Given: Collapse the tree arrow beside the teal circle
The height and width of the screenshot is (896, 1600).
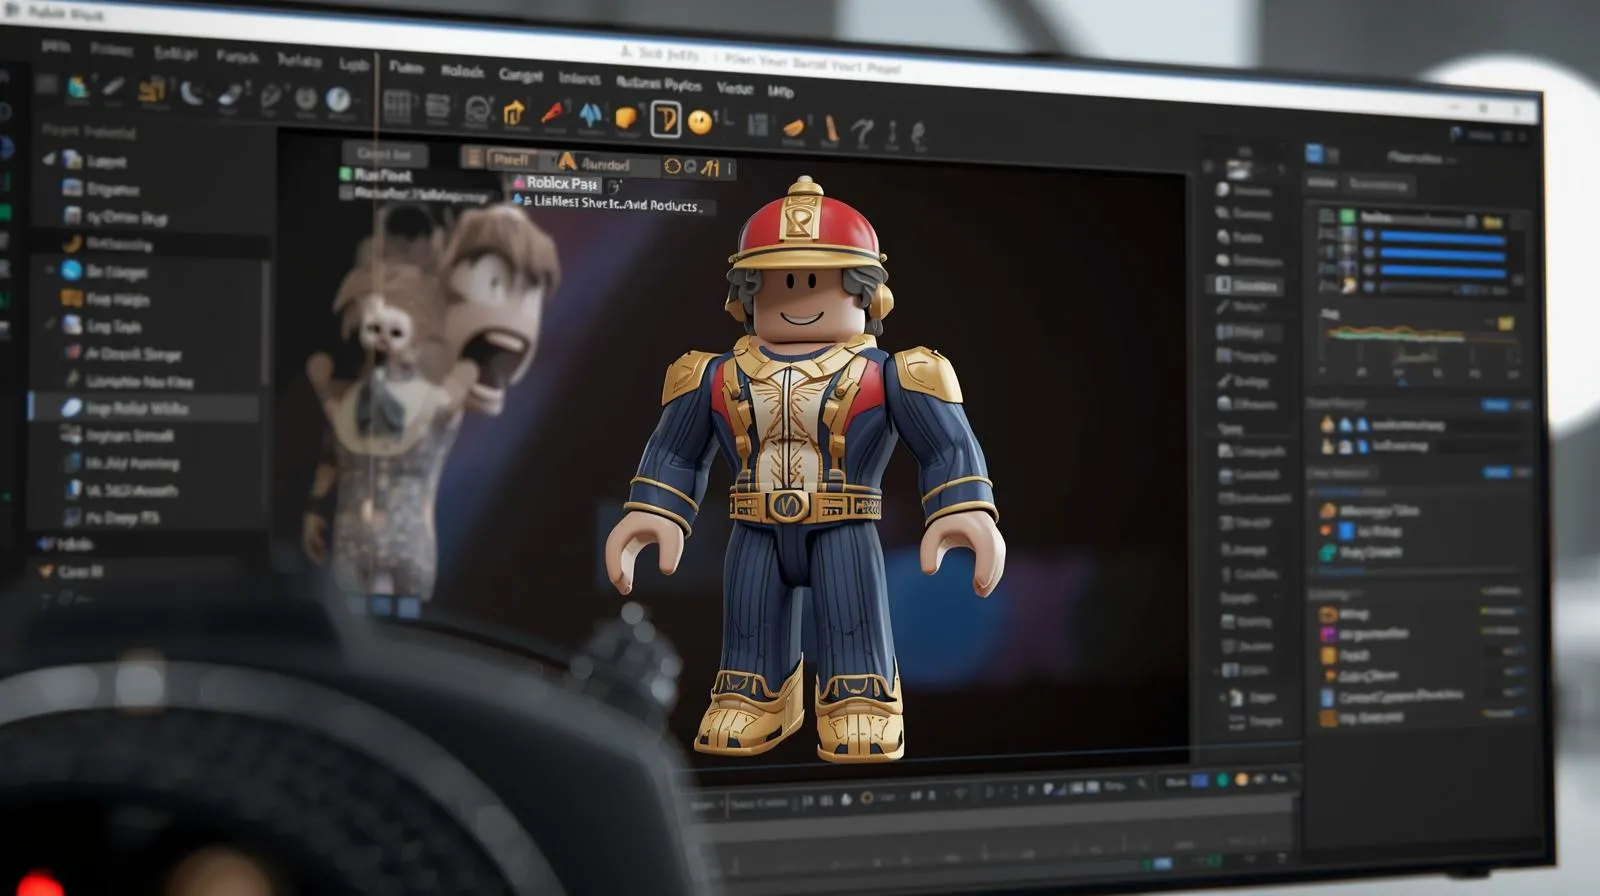Looking at the screenshot, I should (x=50, y=270).
